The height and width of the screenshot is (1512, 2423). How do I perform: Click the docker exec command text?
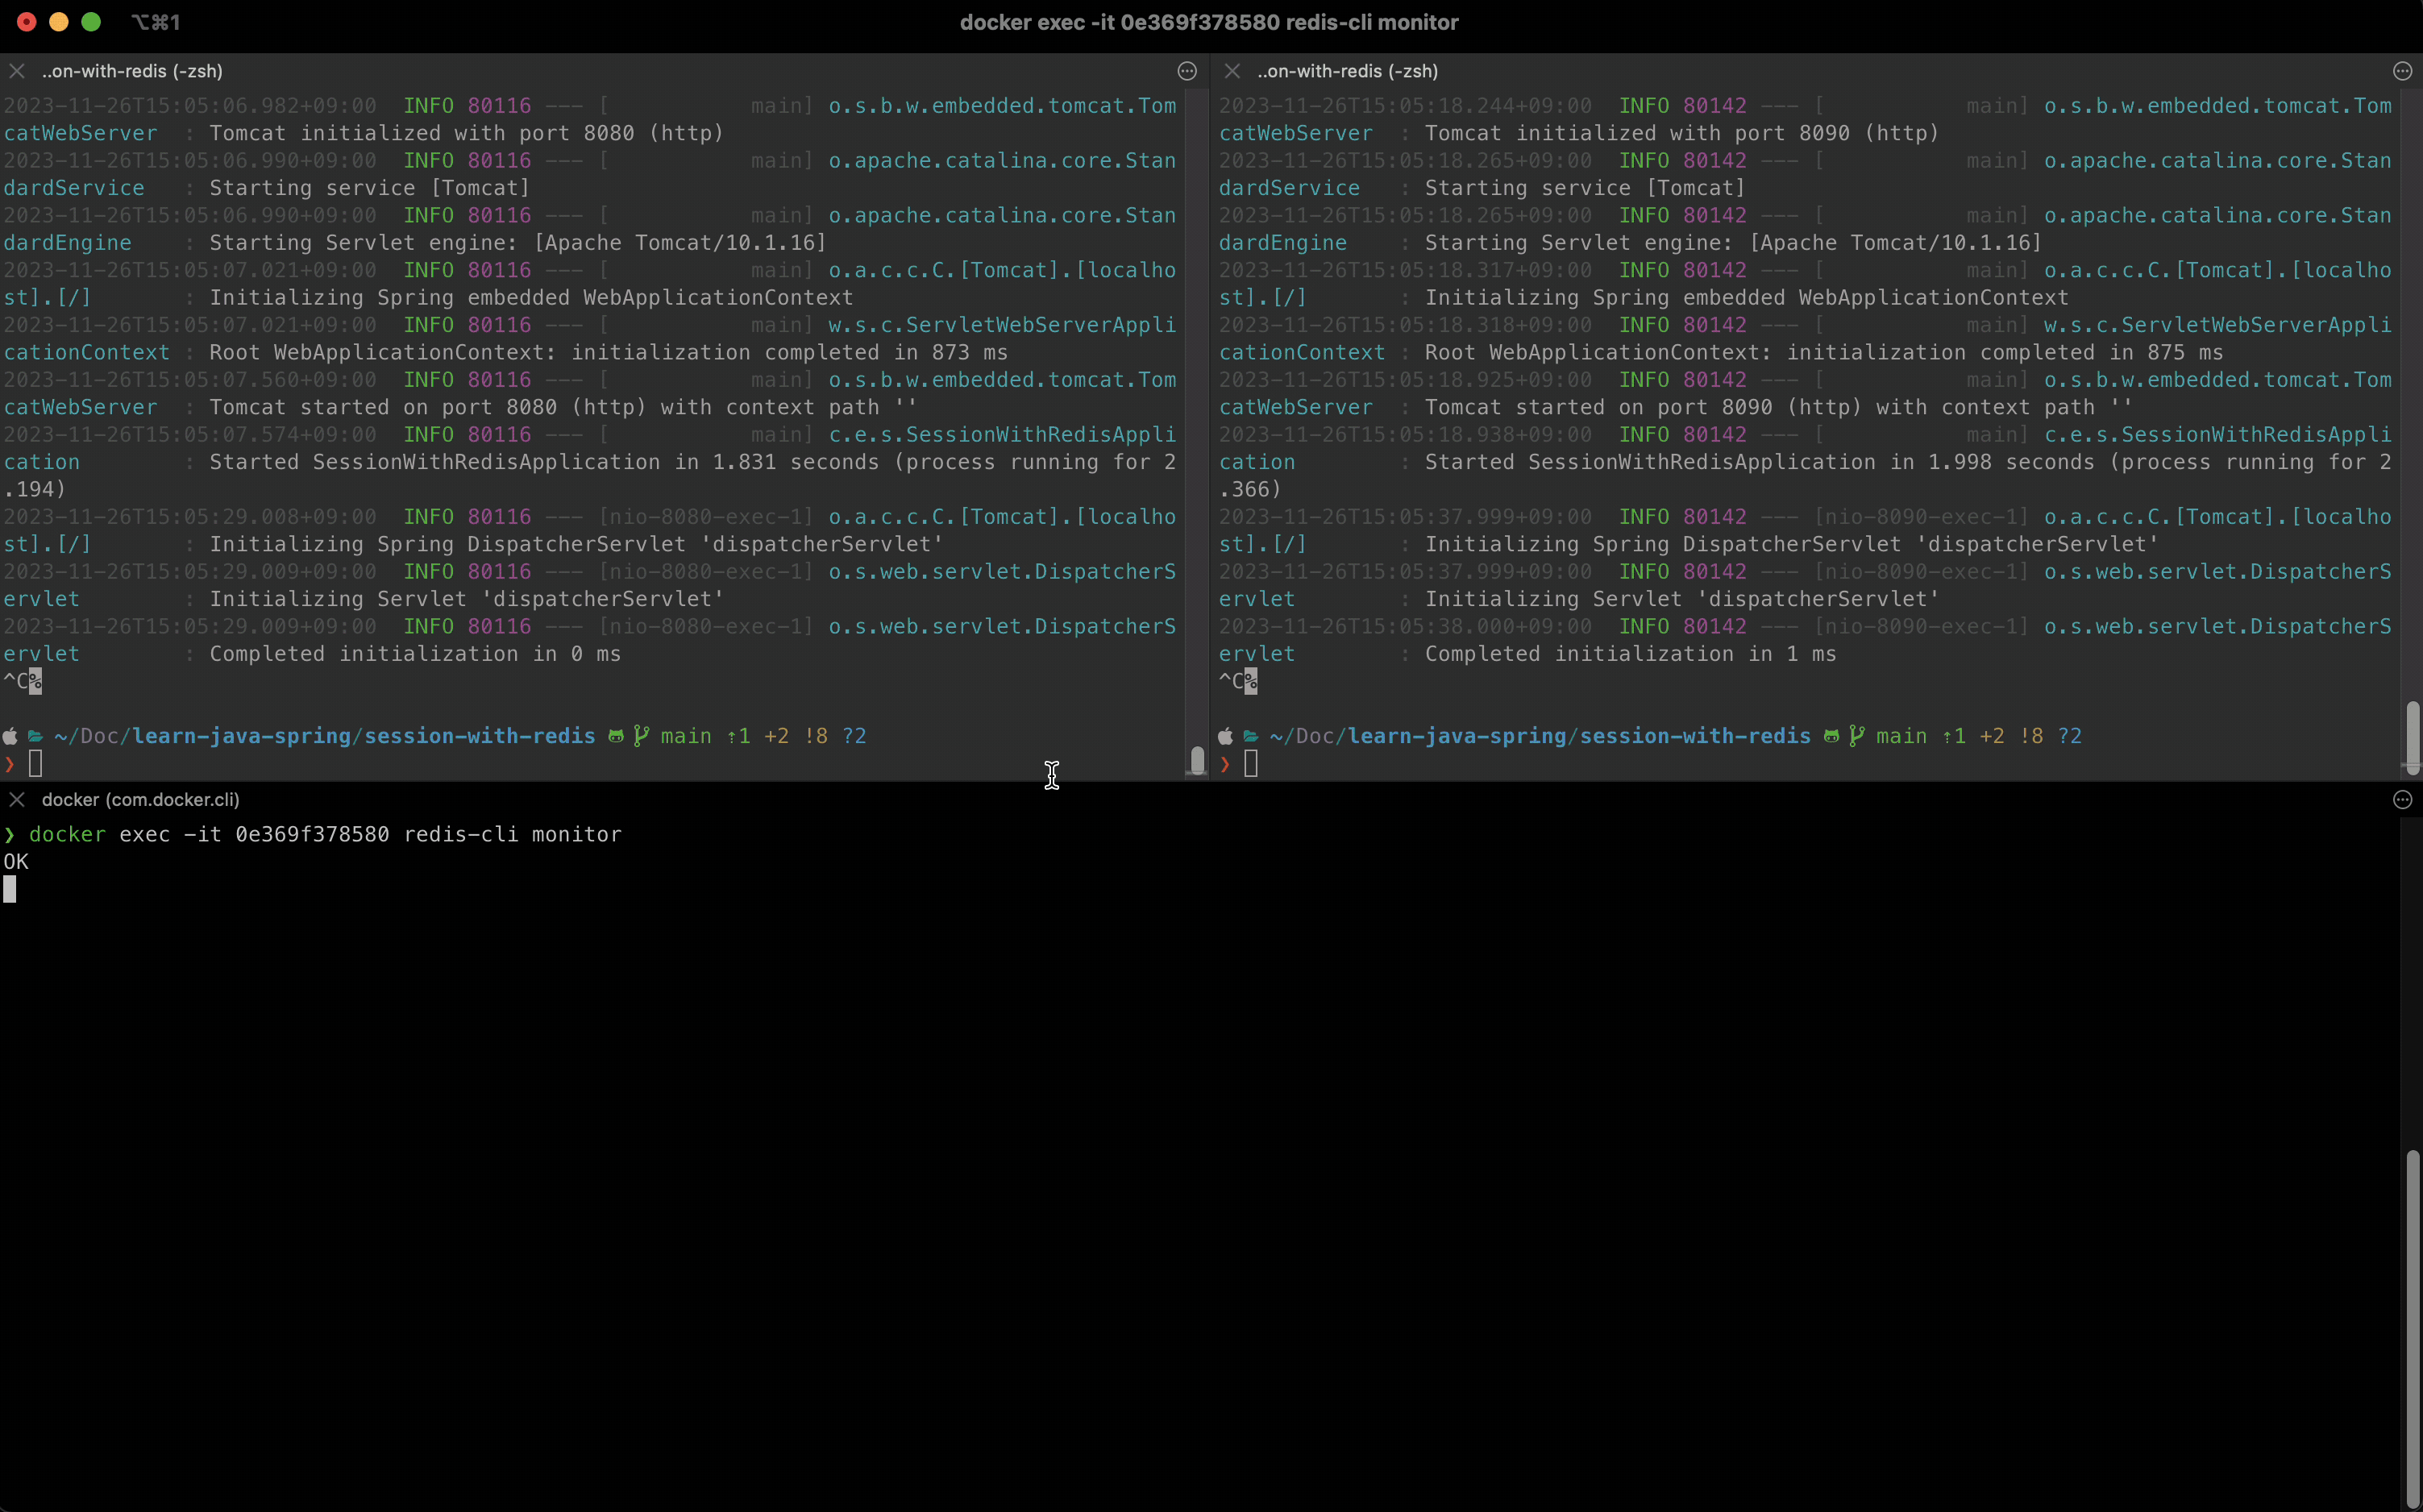(x=325, y=835)
